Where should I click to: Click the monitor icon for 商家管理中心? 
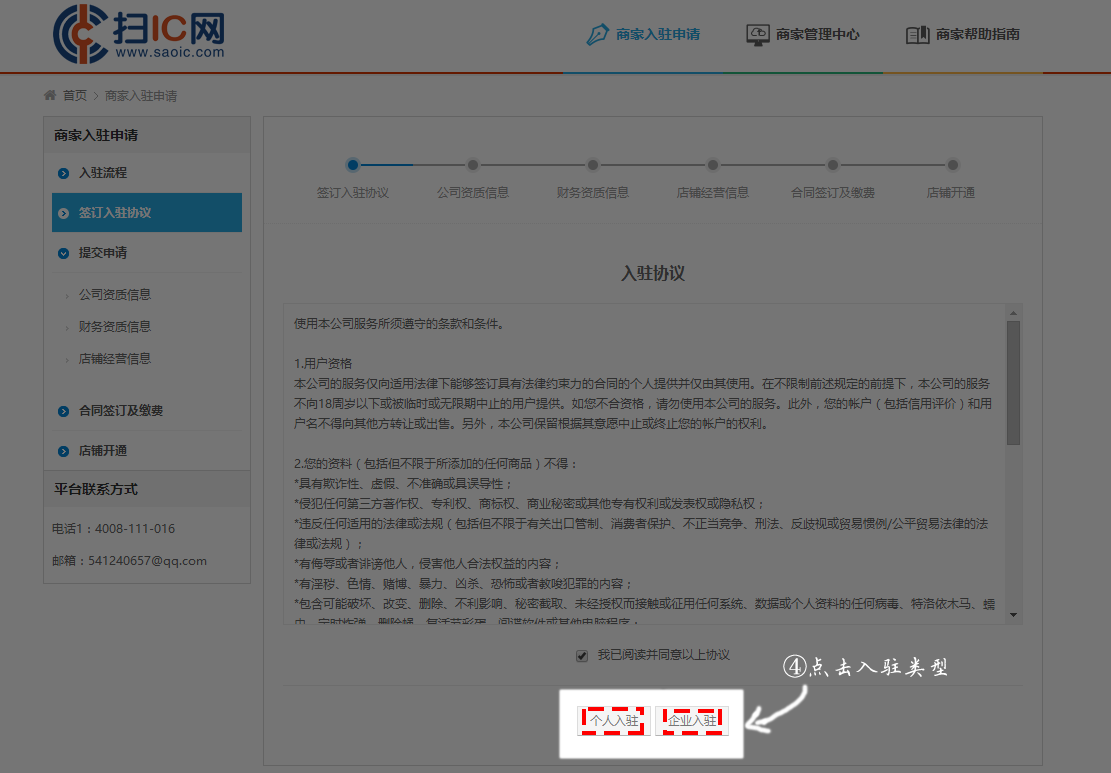click(758, 34)
